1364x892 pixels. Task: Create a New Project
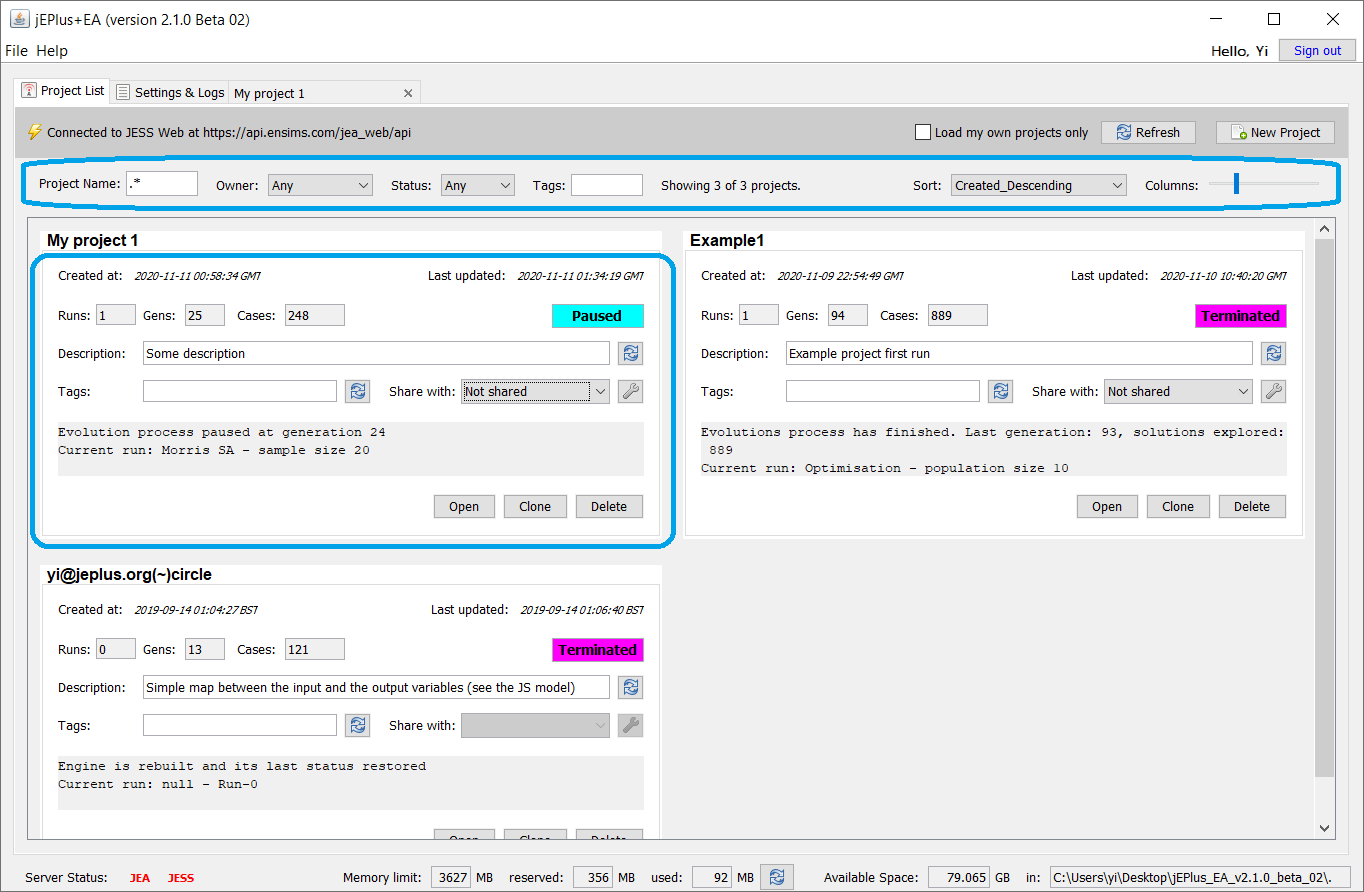pyautogui.click(x=1275, y=132)
